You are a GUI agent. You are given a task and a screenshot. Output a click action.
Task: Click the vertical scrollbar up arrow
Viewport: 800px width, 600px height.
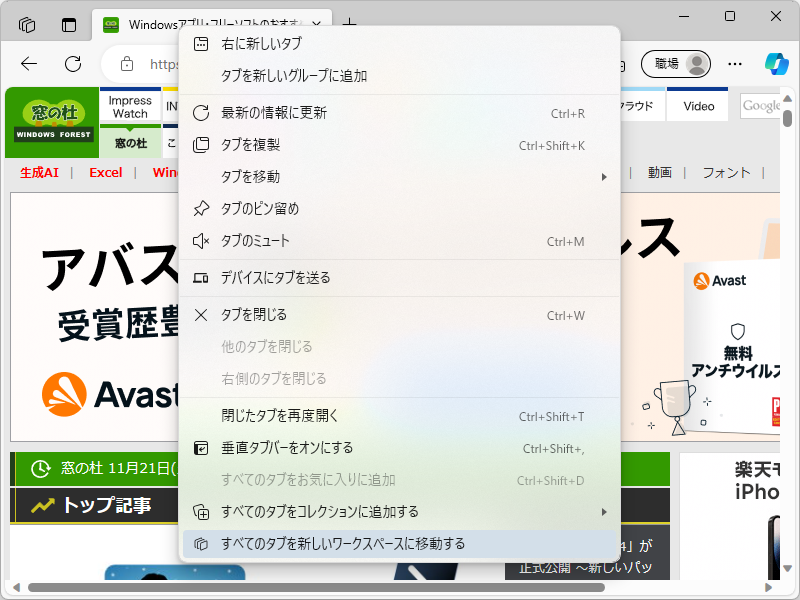[788, 97]
